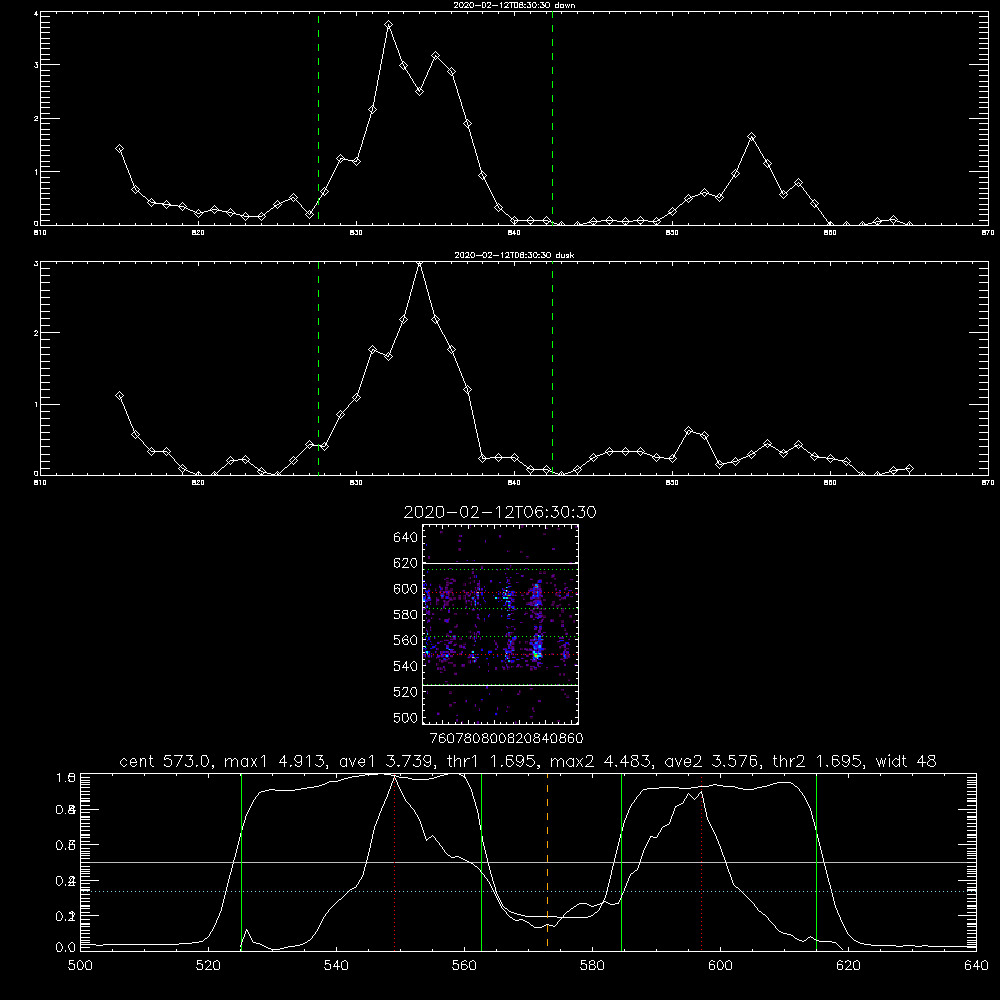
Task: Click the heatmap y-axis label 520
Action: coord(405,692)
